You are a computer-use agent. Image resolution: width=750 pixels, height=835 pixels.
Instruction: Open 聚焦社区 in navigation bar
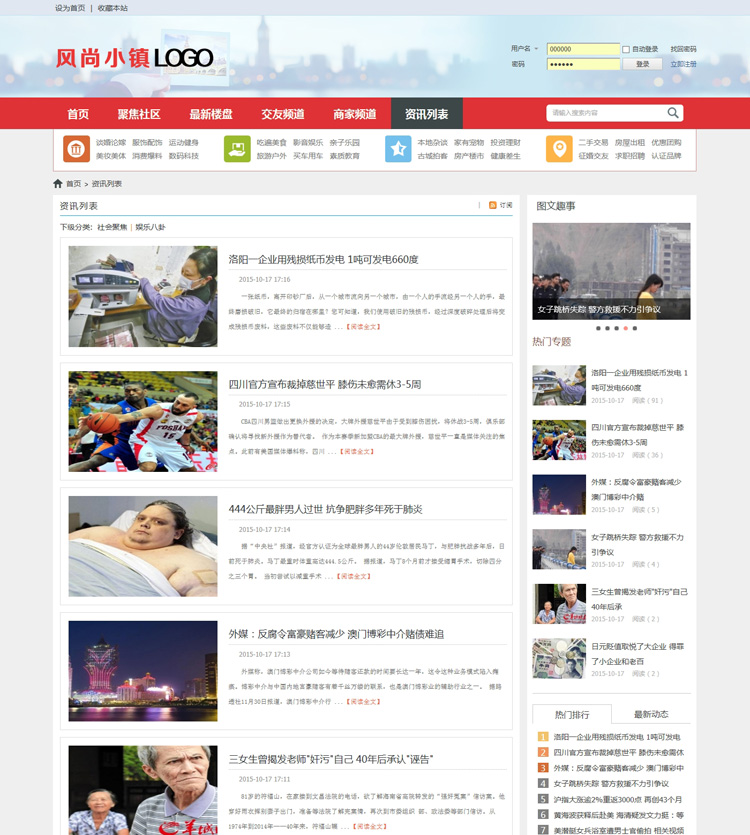click(139, 114)
